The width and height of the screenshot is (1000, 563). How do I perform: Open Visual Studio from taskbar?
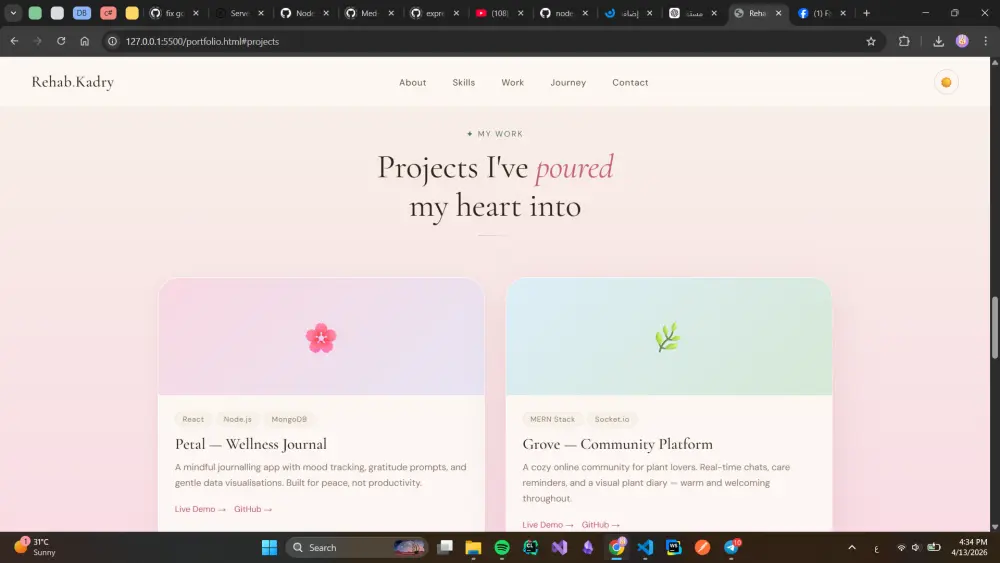pyautogui.click(x=559, y=547)
